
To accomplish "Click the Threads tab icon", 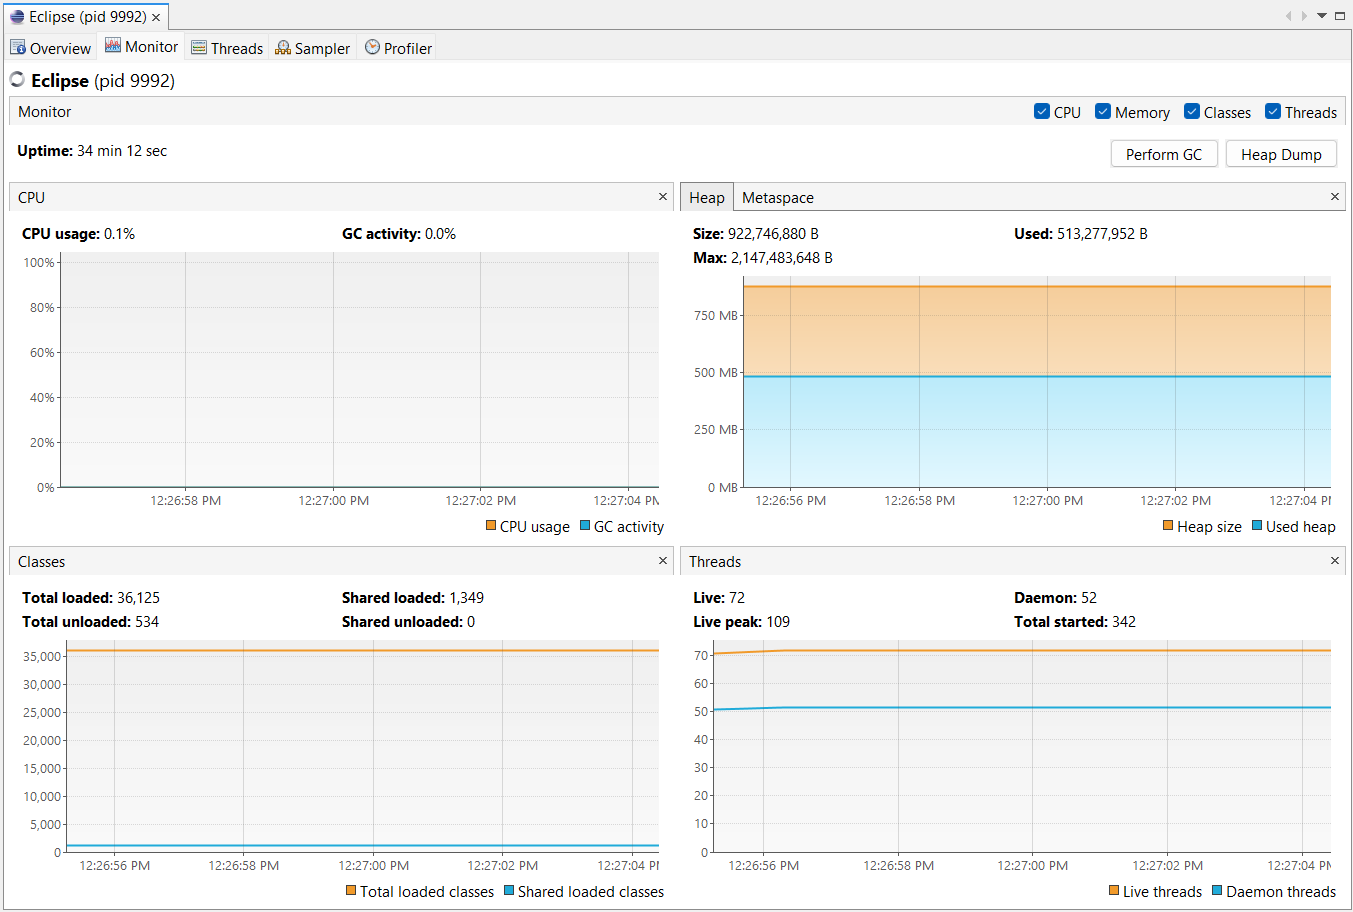I will coord(199,48).
